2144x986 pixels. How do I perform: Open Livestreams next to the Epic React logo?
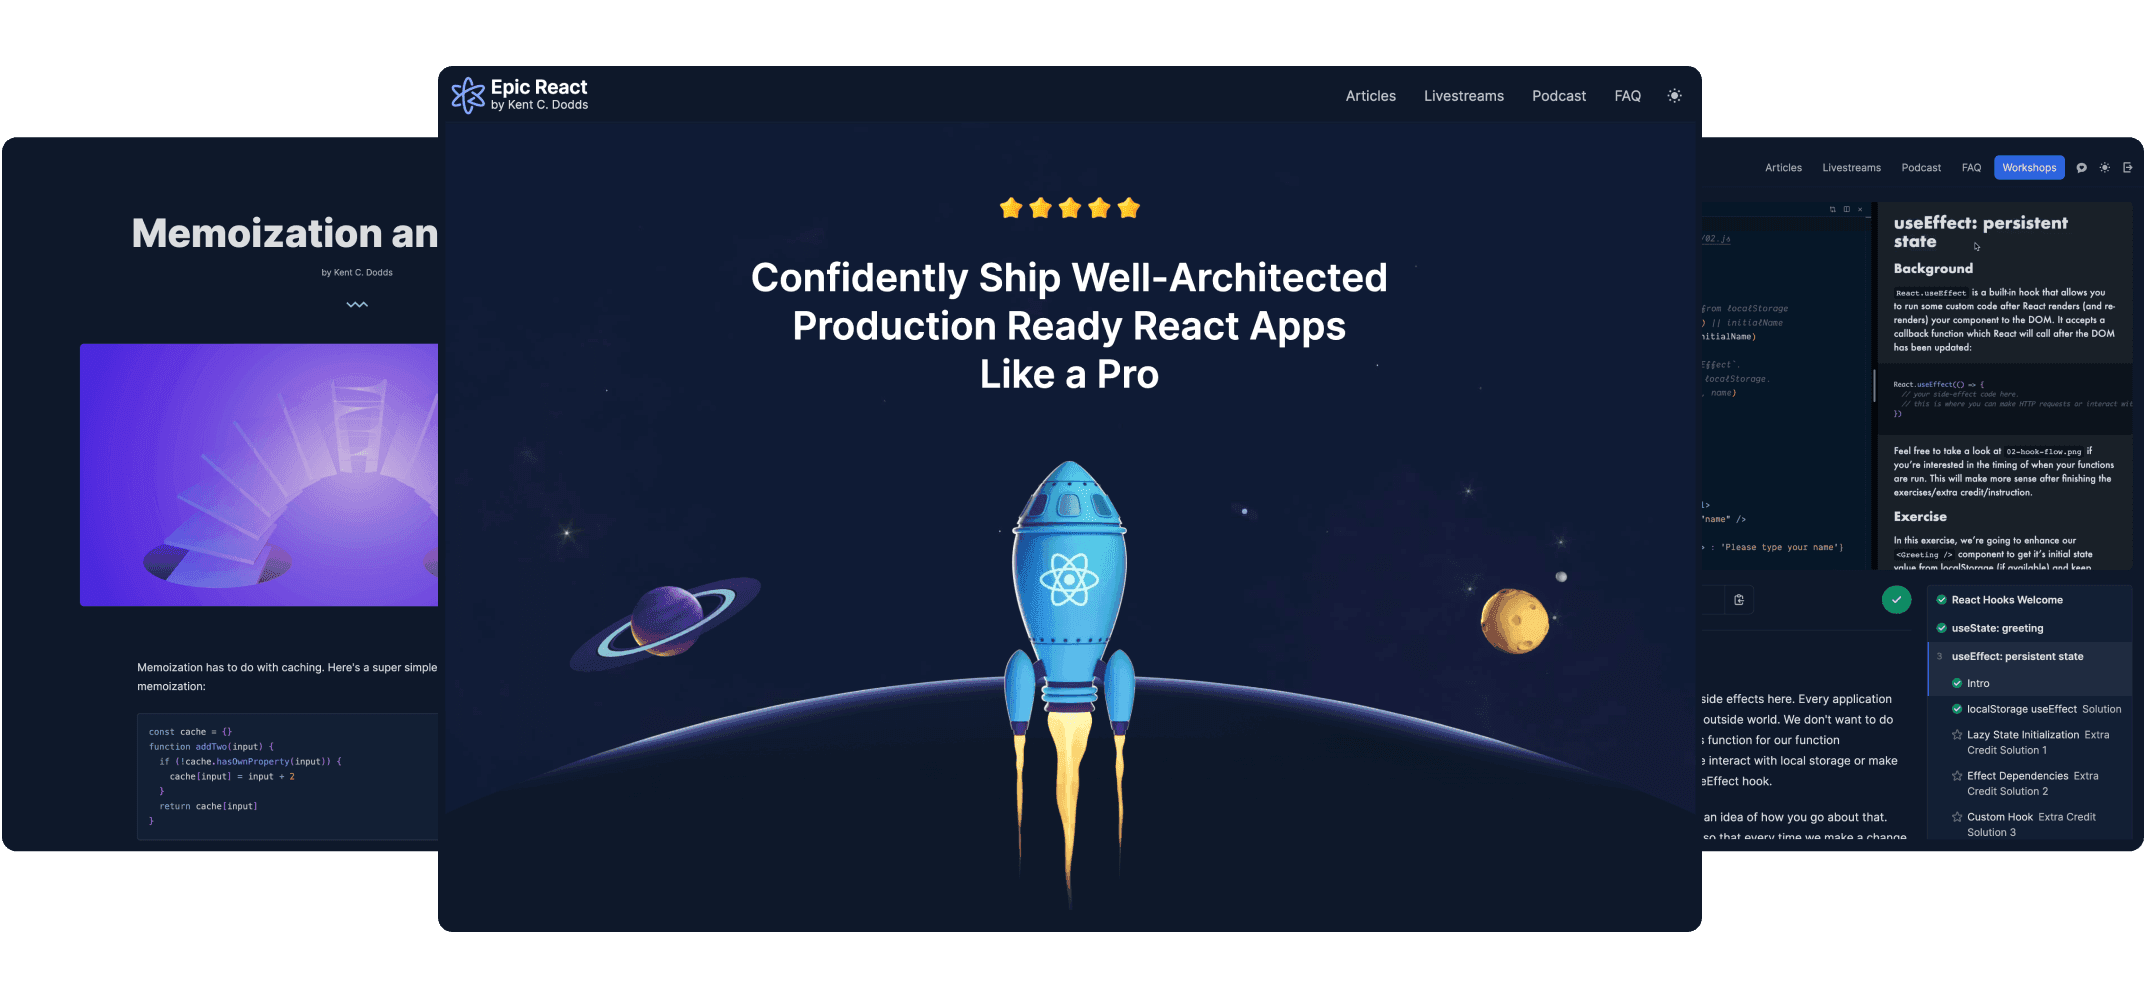(1463, 96)
